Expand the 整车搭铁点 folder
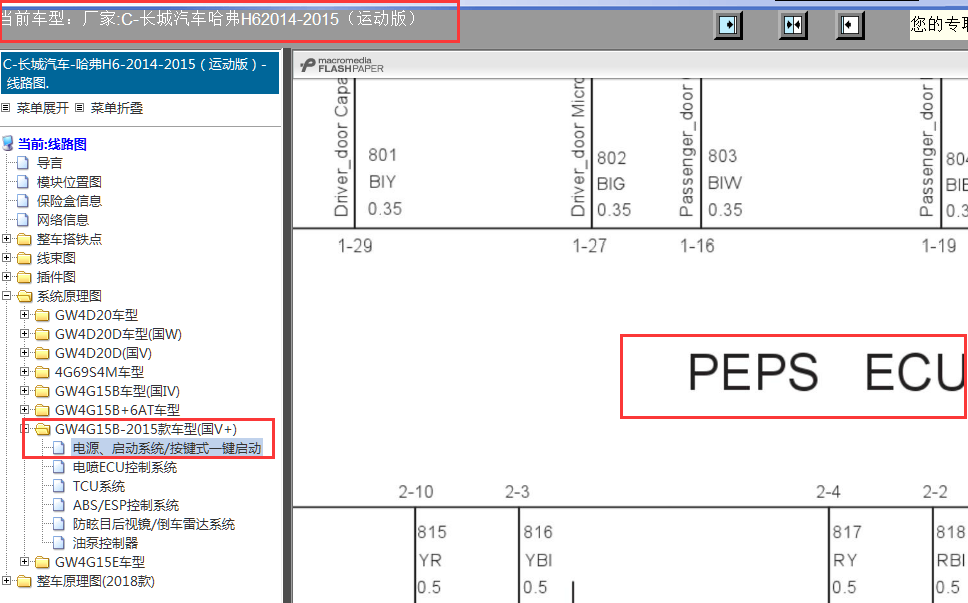This screenshot has height=603, width=968. tap(6, 239)
